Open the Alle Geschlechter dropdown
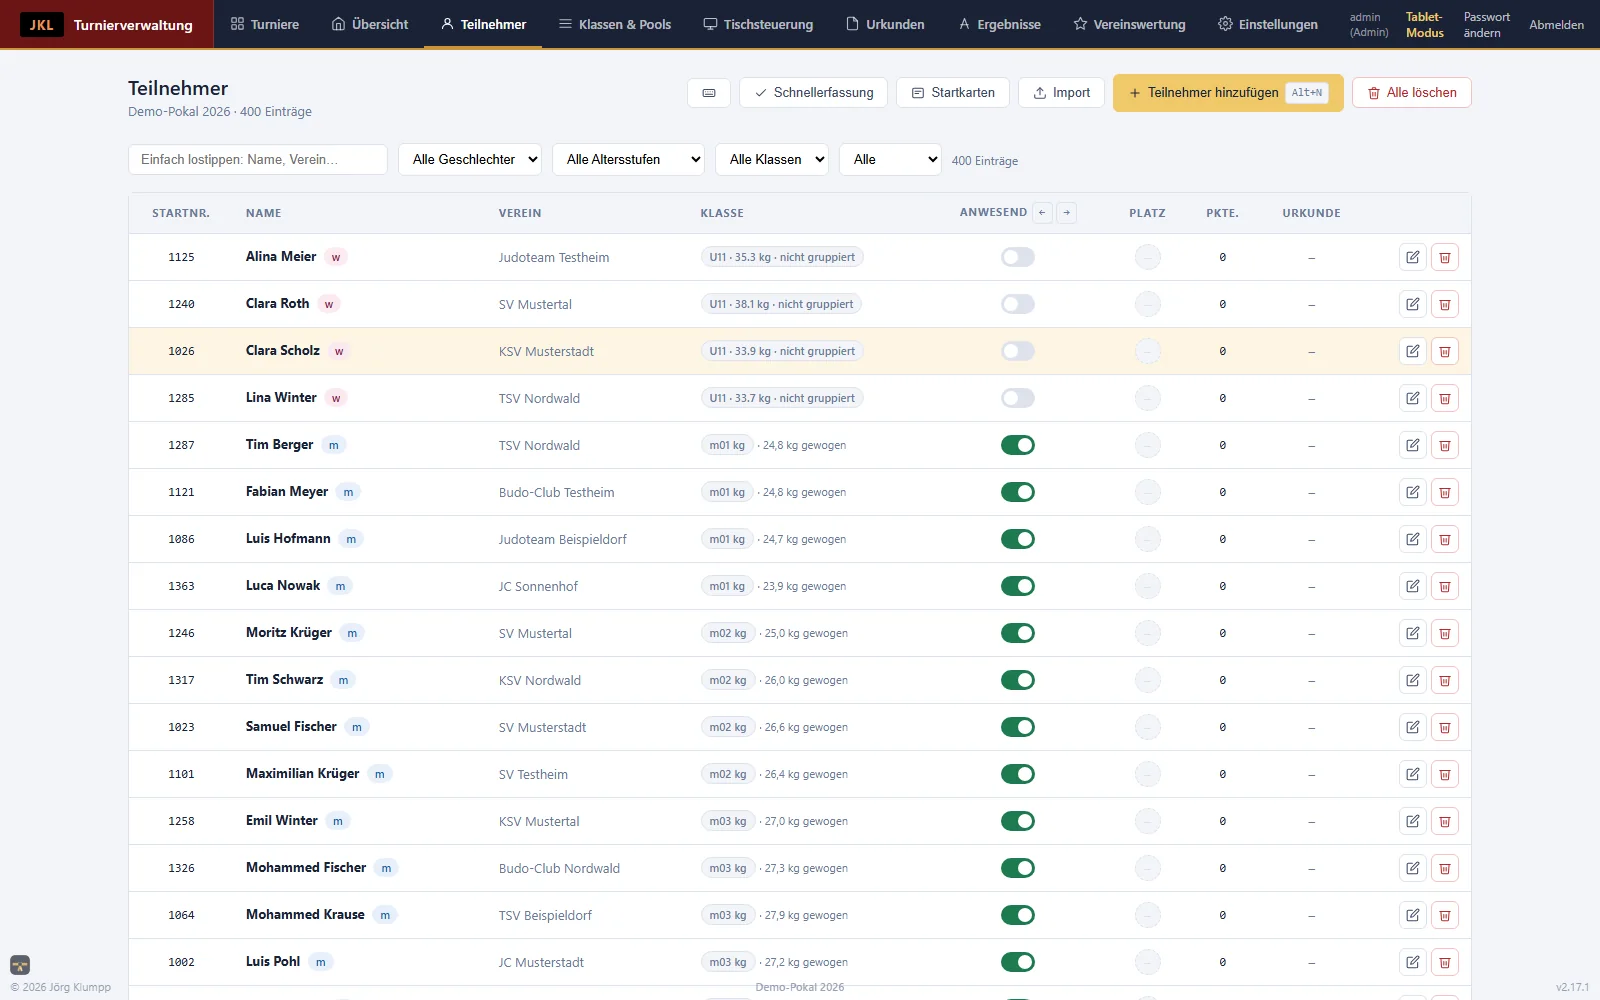 [x=470, y=160]
